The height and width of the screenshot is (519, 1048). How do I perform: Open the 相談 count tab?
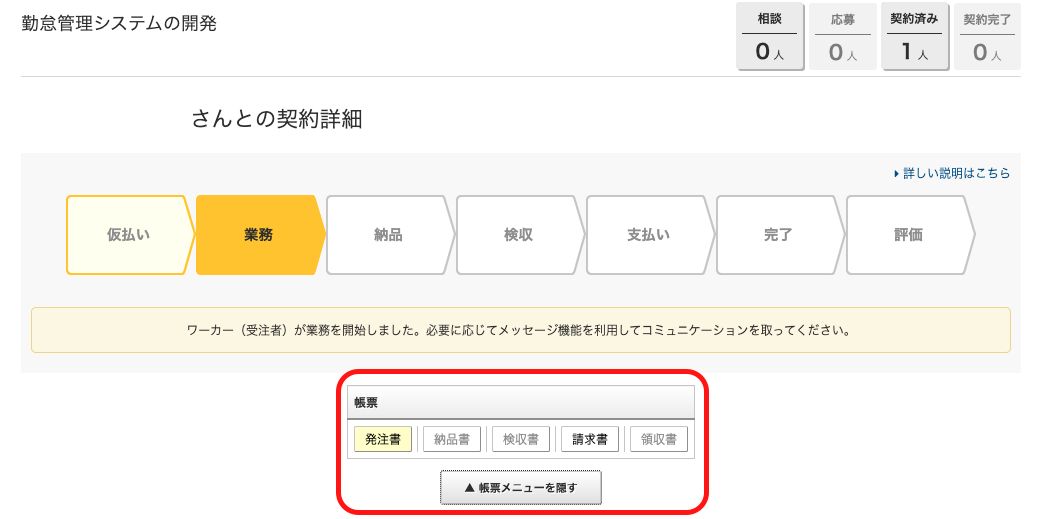coord(769,37)
